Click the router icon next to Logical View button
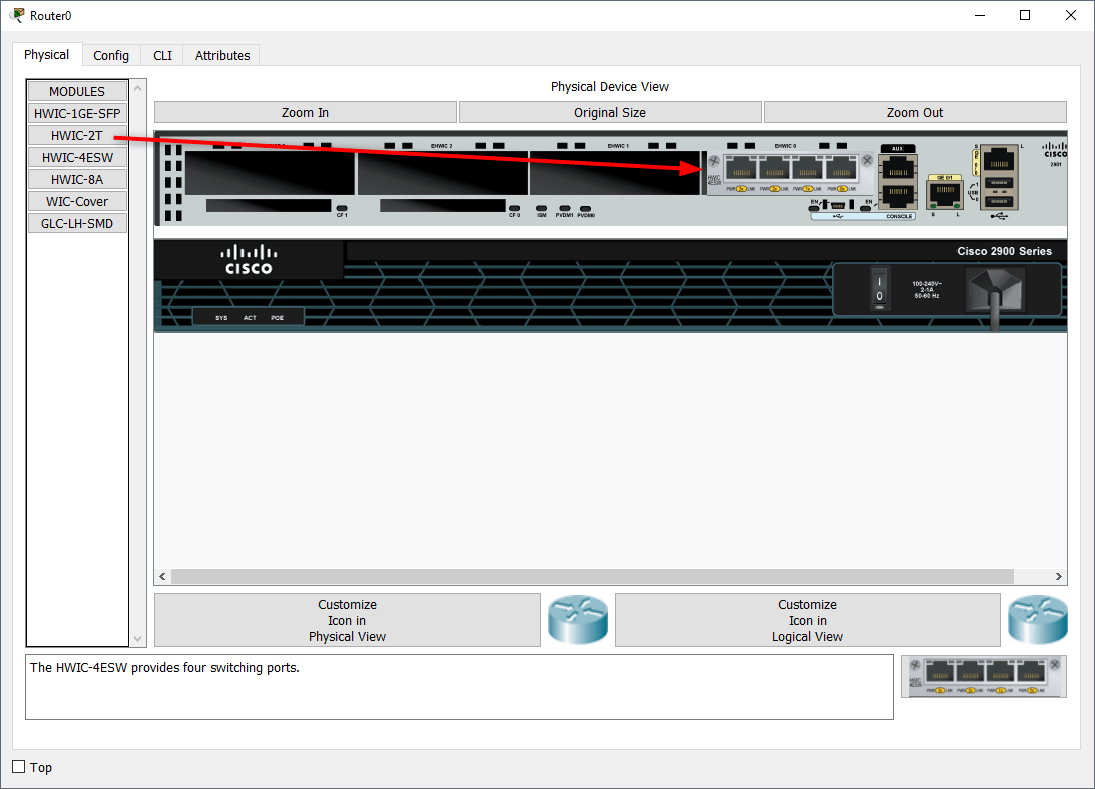The width and height of the screenshot is (1095, 789). pos(1038,619)
